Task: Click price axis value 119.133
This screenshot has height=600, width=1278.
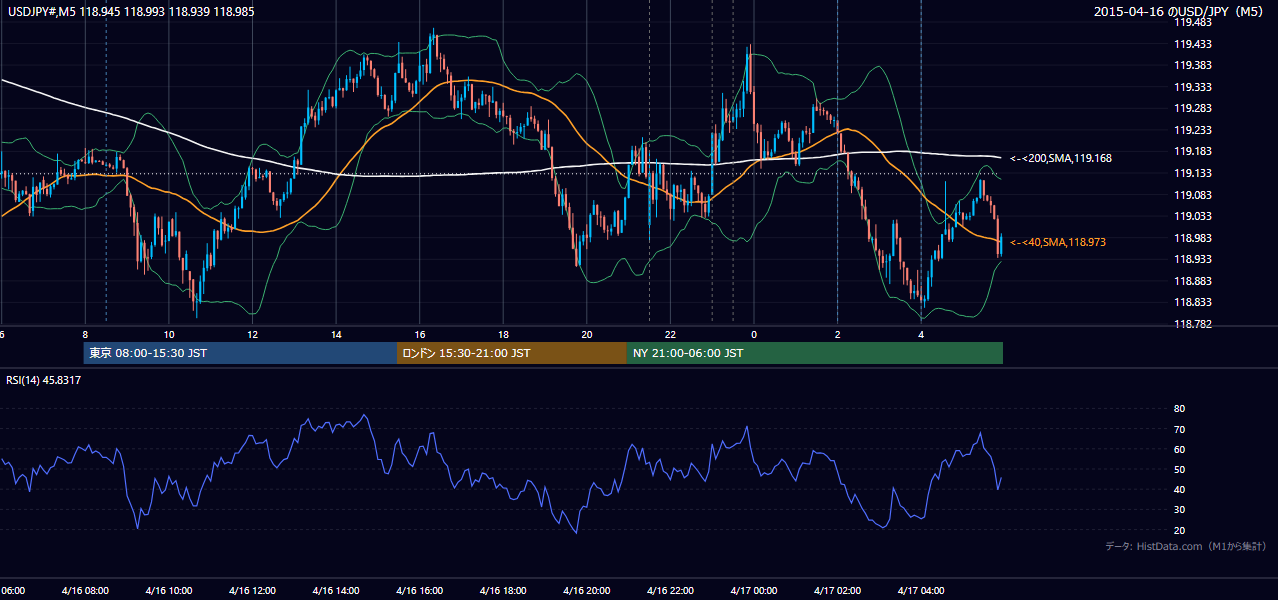Action: pos(1192,173)
